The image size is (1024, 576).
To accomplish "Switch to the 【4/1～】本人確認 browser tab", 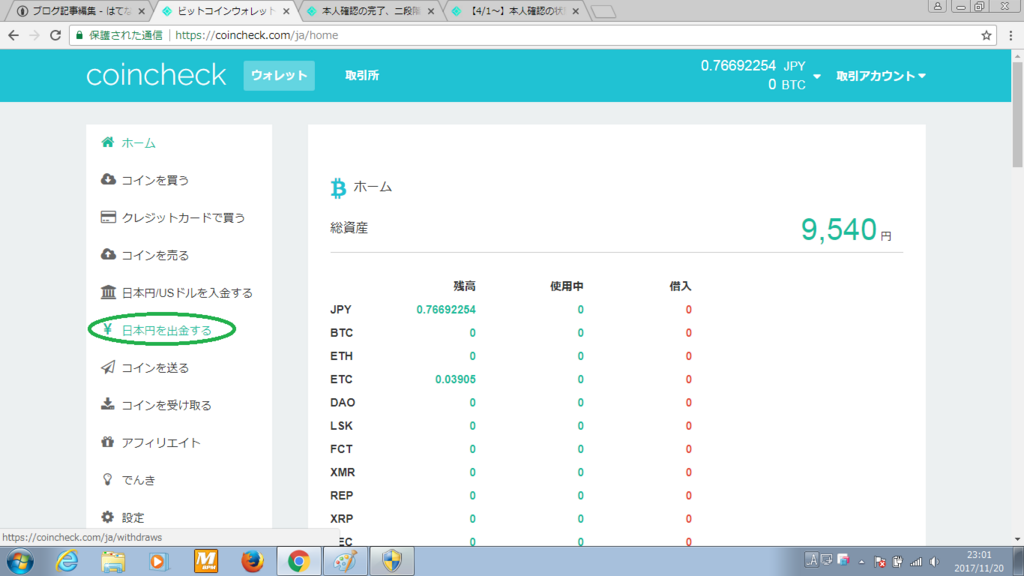I will point(516,11).
